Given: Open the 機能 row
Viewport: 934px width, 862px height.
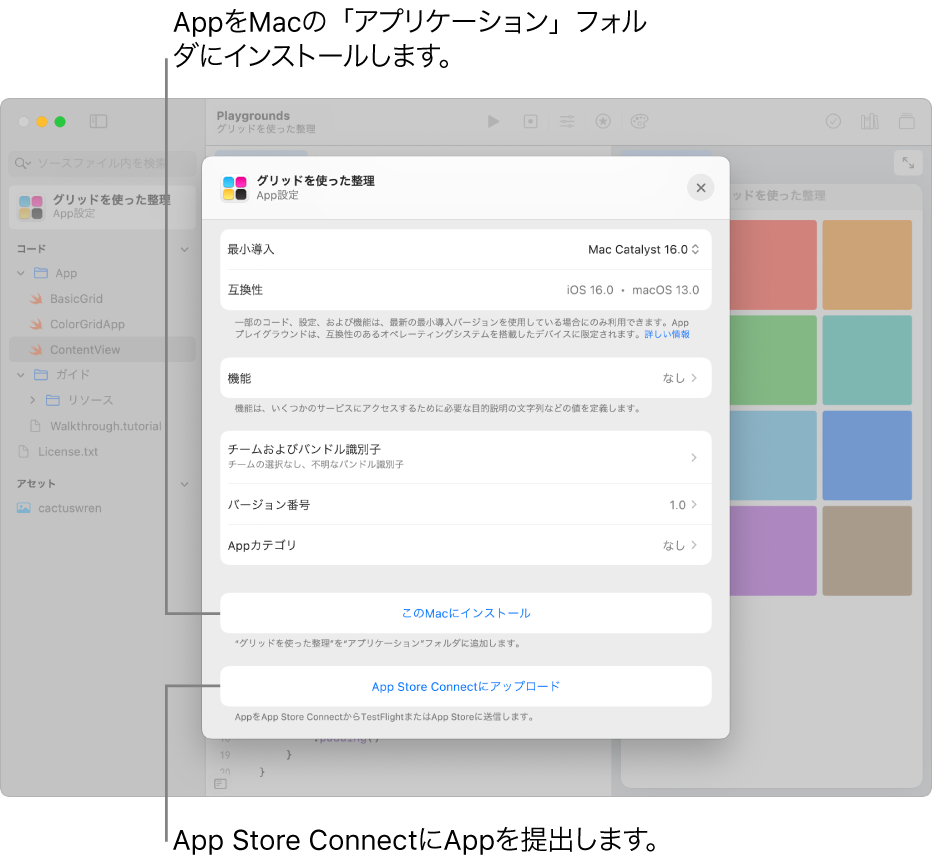Looking at the screenshot, I should click(466, 378).
